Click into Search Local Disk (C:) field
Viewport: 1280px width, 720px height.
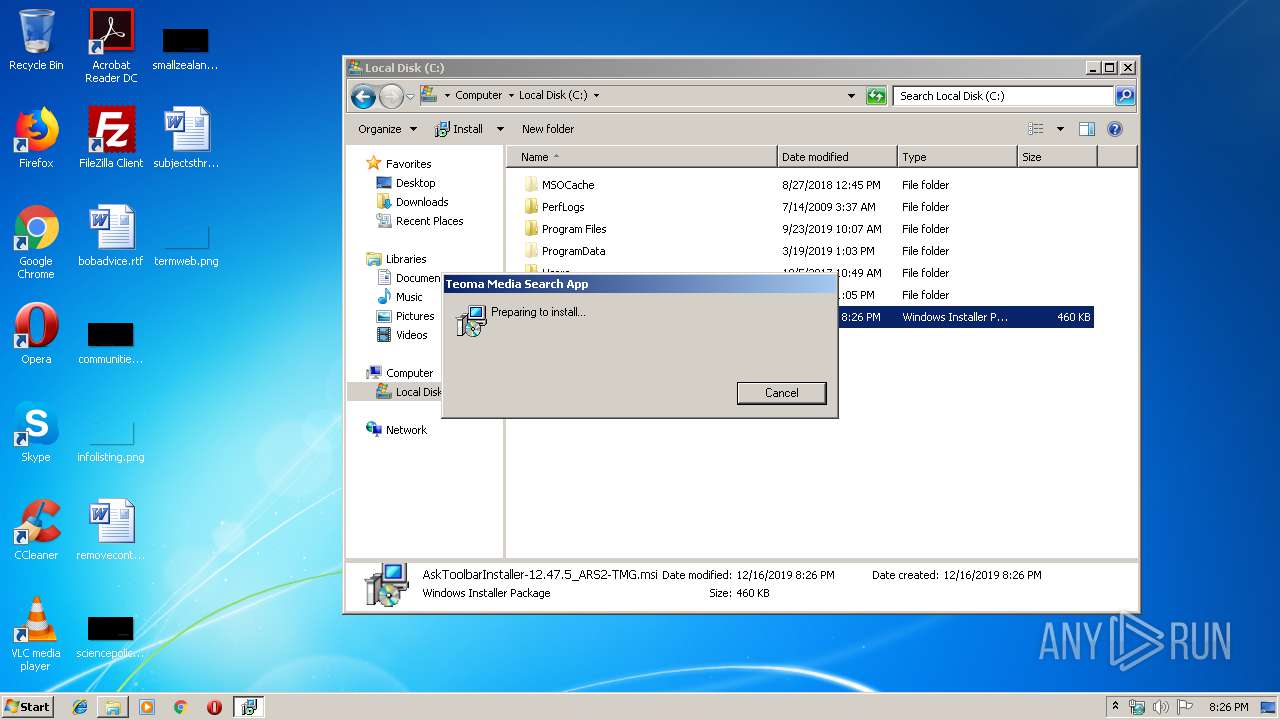pos(1003,96)
